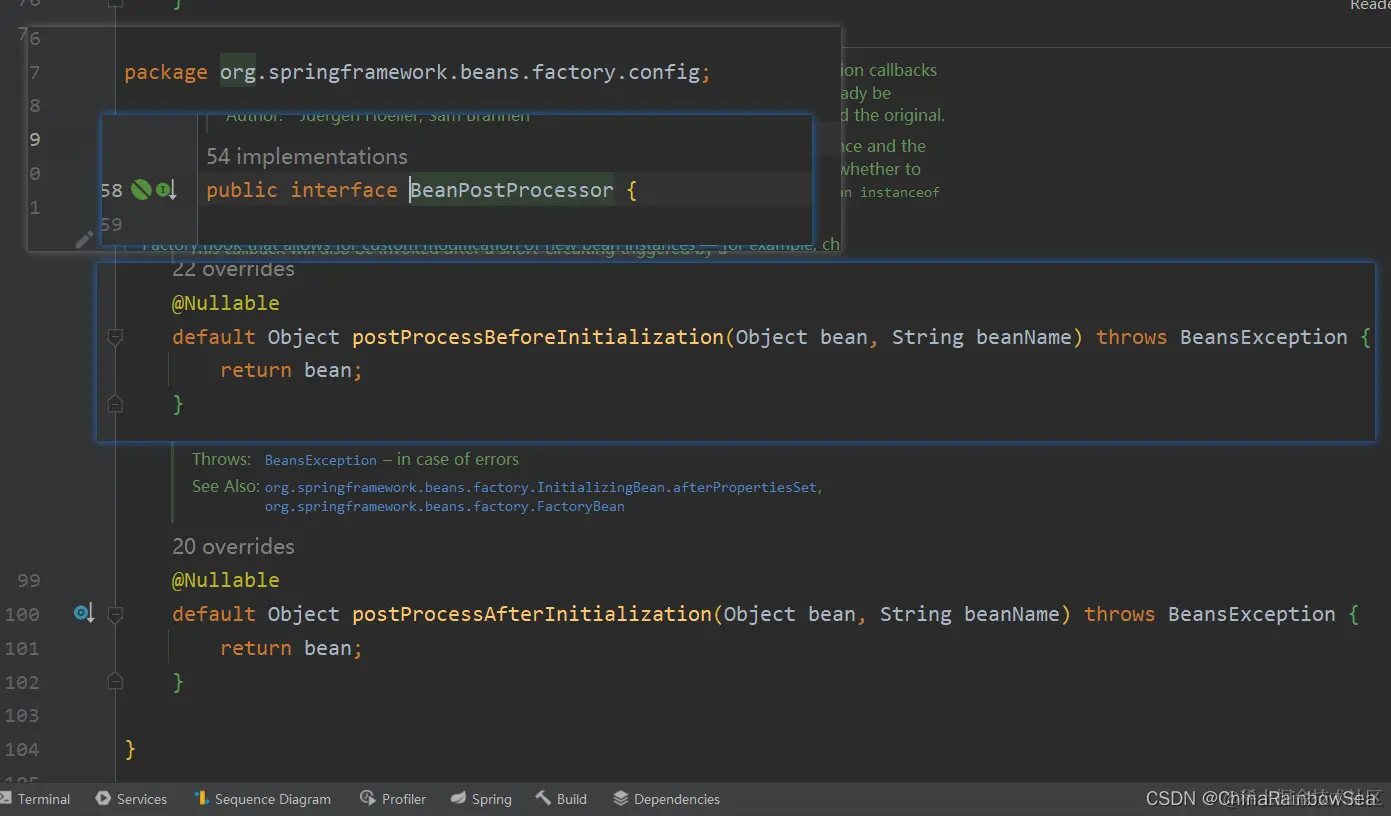The height and width of the screenshot is (816, 1391).
Task: Click BeansException in the postProcessAfterInitialization signature
Action: 1252,614
